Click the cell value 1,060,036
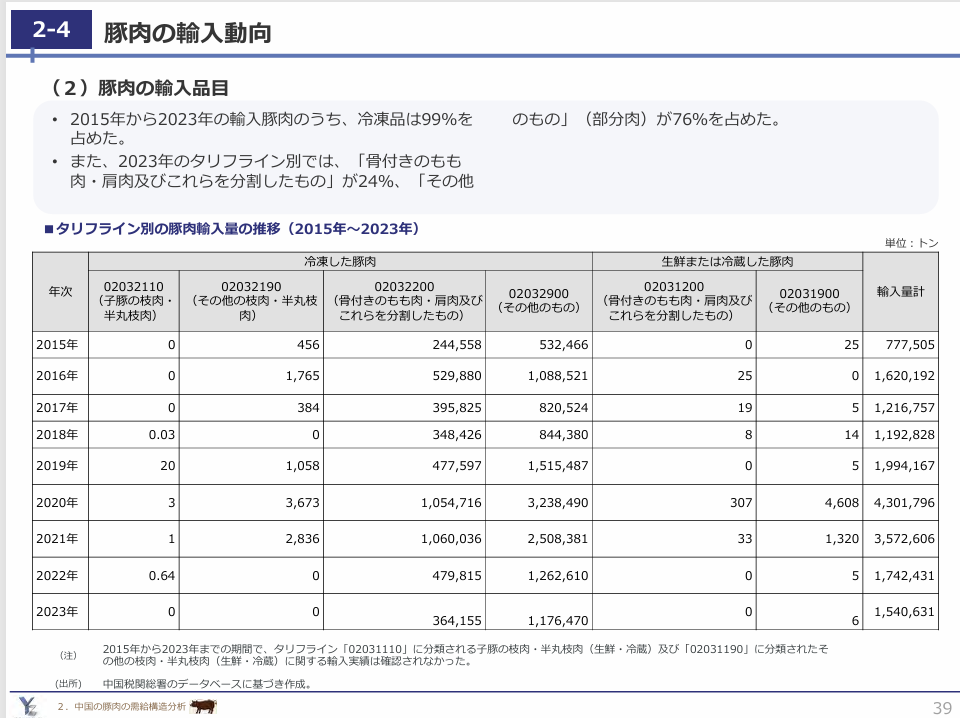 [451, 539]
